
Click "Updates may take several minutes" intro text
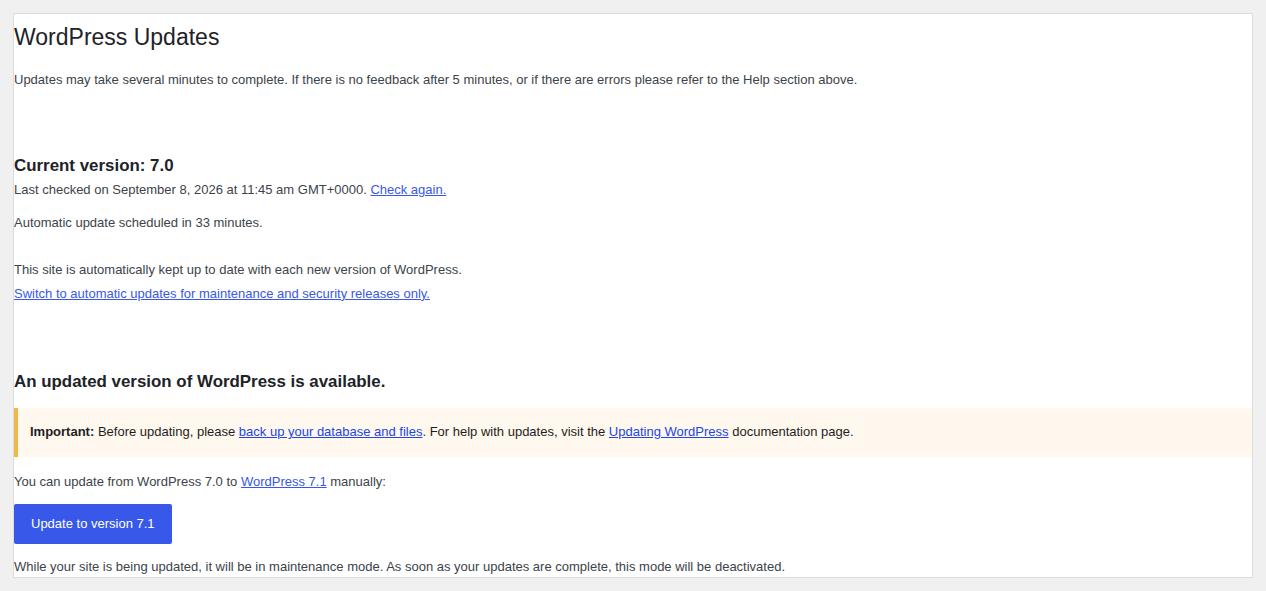pyautogui.click(x=435, y=80)
